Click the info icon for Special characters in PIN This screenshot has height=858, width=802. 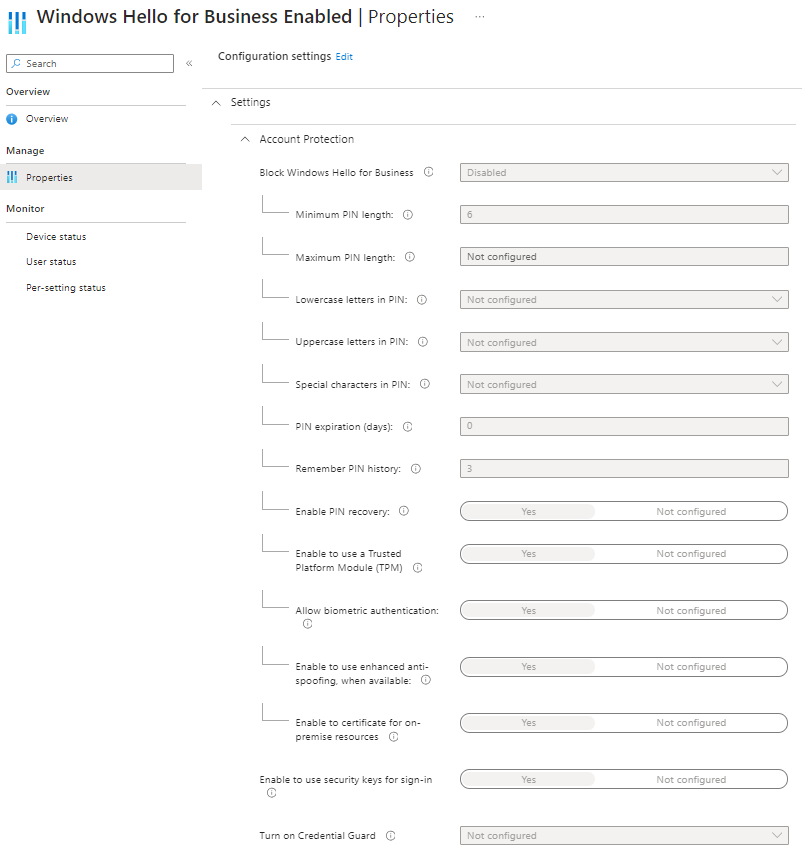425,384
